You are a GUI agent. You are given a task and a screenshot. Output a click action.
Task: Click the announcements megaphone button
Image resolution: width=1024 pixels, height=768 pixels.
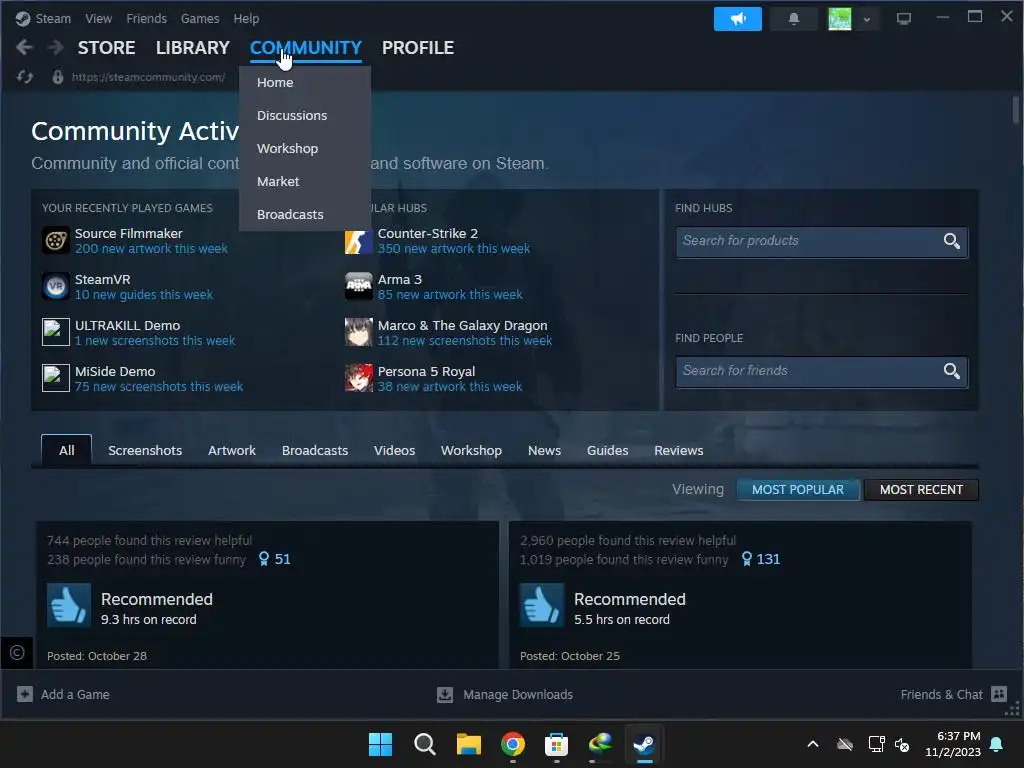[x=737, y=19]
